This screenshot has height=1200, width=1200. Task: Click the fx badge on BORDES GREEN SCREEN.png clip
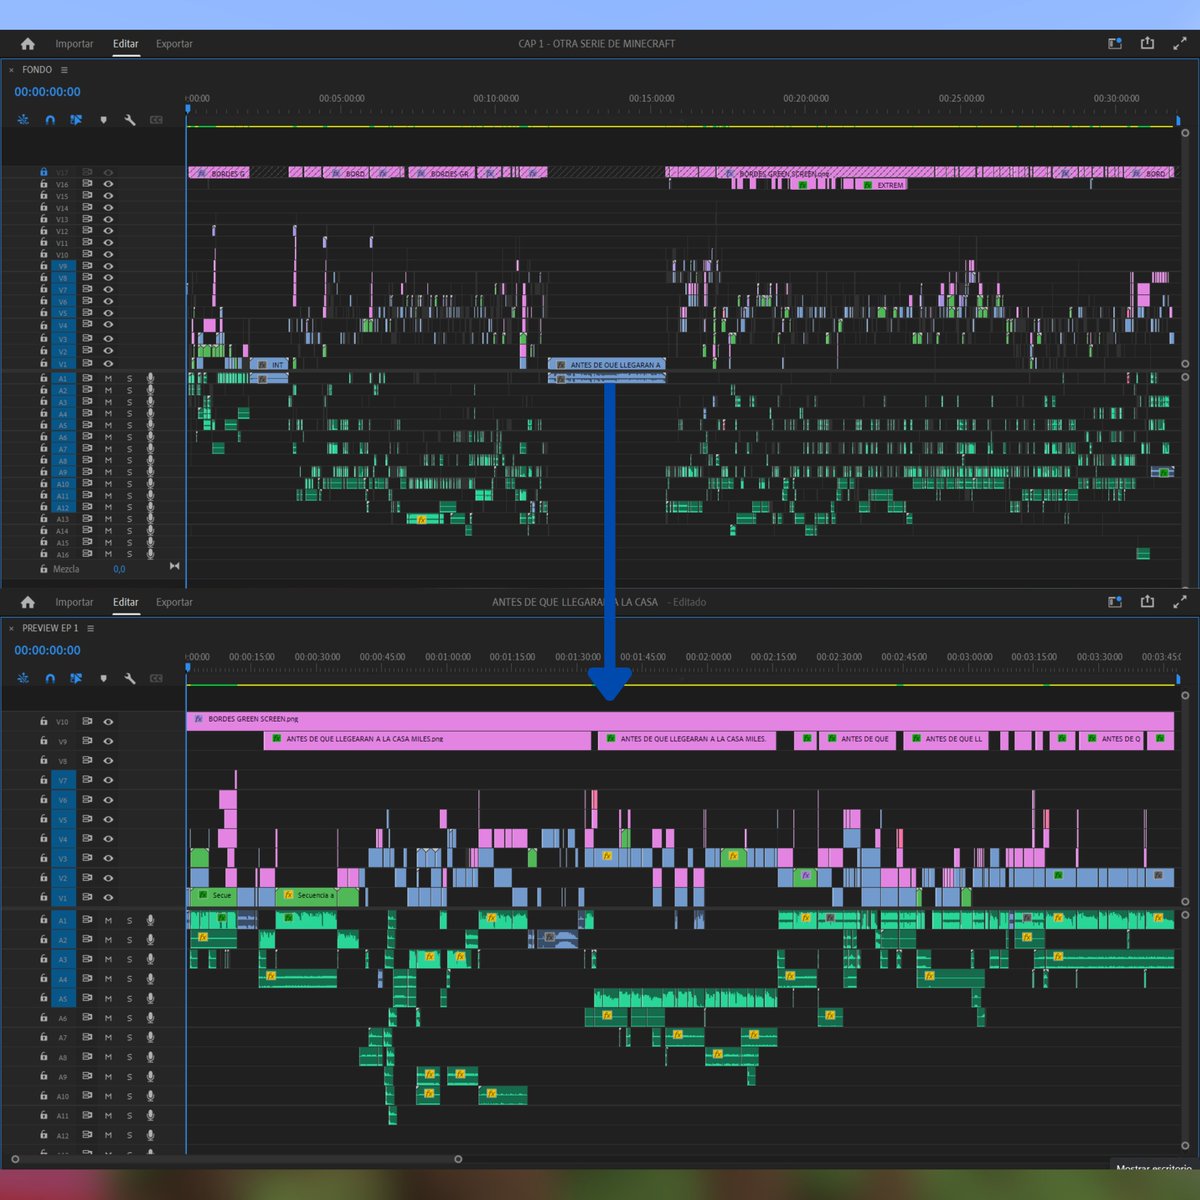pos(198,719)
